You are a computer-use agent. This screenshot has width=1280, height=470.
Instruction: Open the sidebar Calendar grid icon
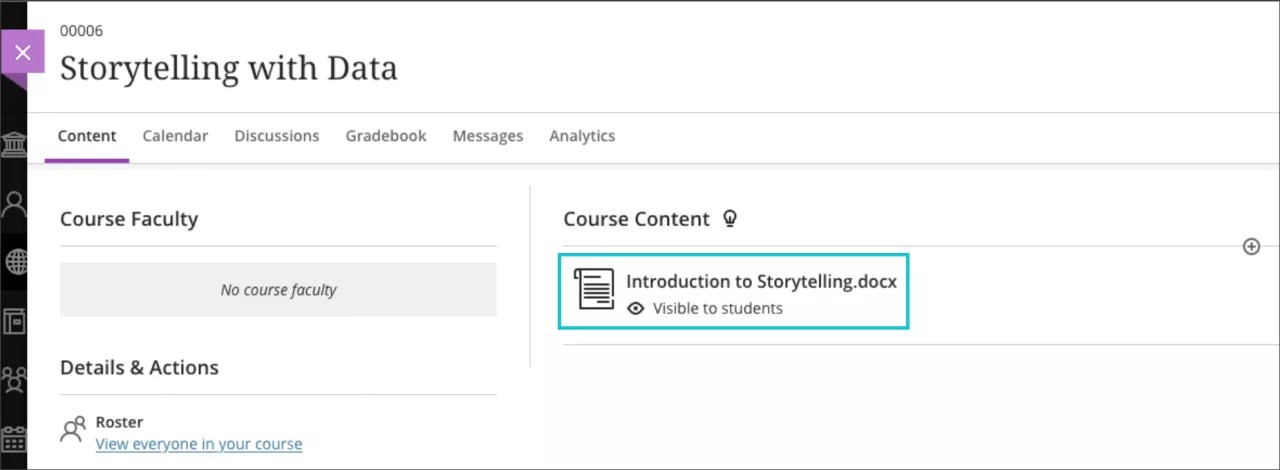pyautogui.click(x=14, y=438)
